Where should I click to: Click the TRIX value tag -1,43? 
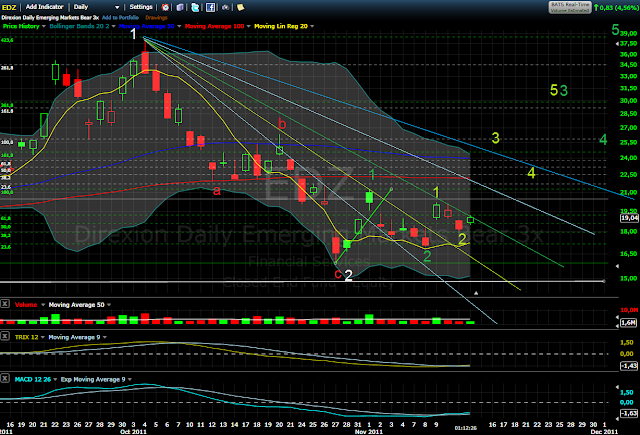pos(629,366)
